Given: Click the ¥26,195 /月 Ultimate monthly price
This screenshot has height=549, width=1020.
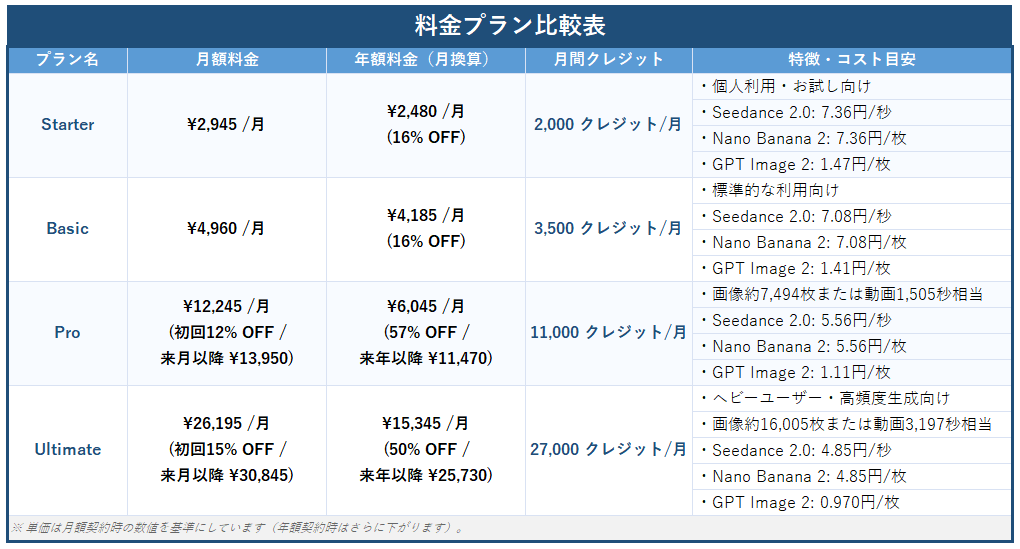Looking at the screenshot, I should coord(226,424).
